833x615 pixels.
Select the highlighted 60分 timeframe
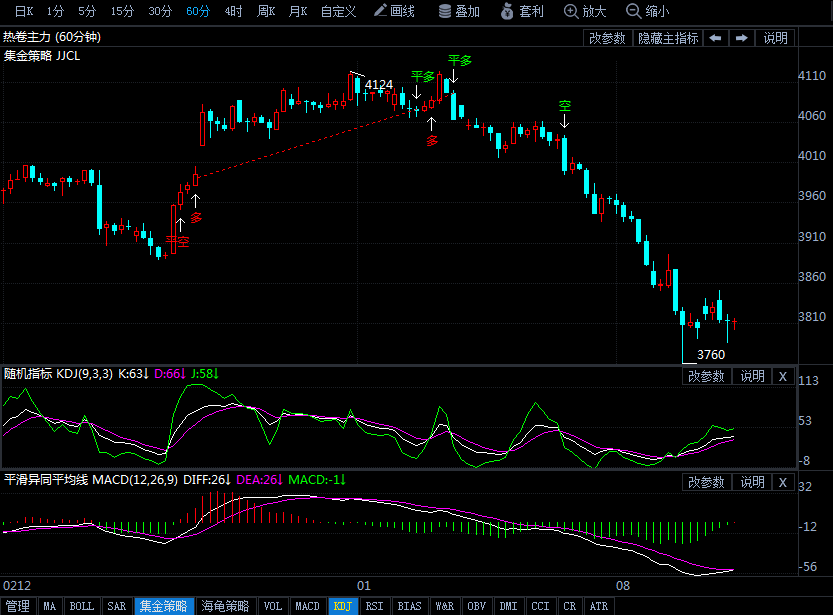[198, 11]
